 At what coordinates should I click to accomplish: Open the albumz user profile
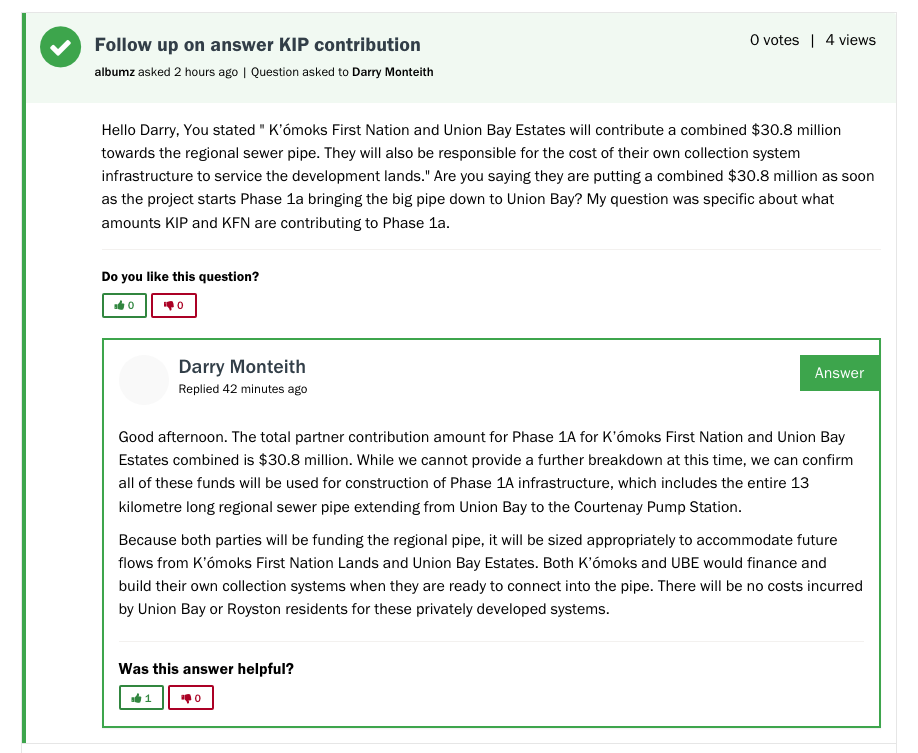(x=115, y=72)
